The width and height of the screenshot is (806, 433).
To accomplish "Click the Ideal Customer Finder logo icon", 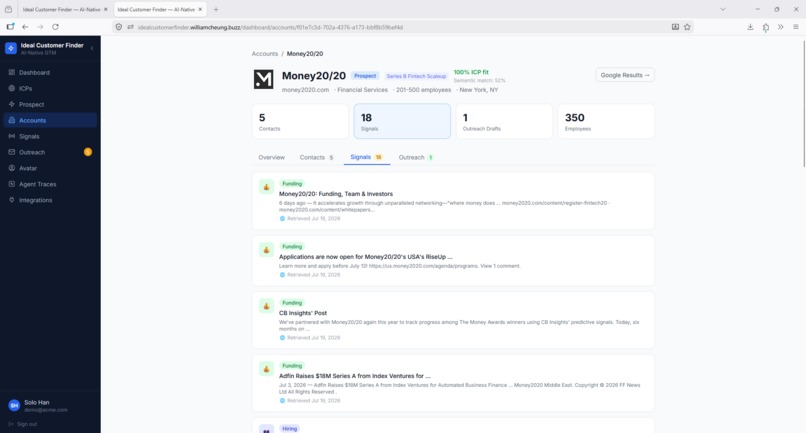I will (x=11, y=48).
